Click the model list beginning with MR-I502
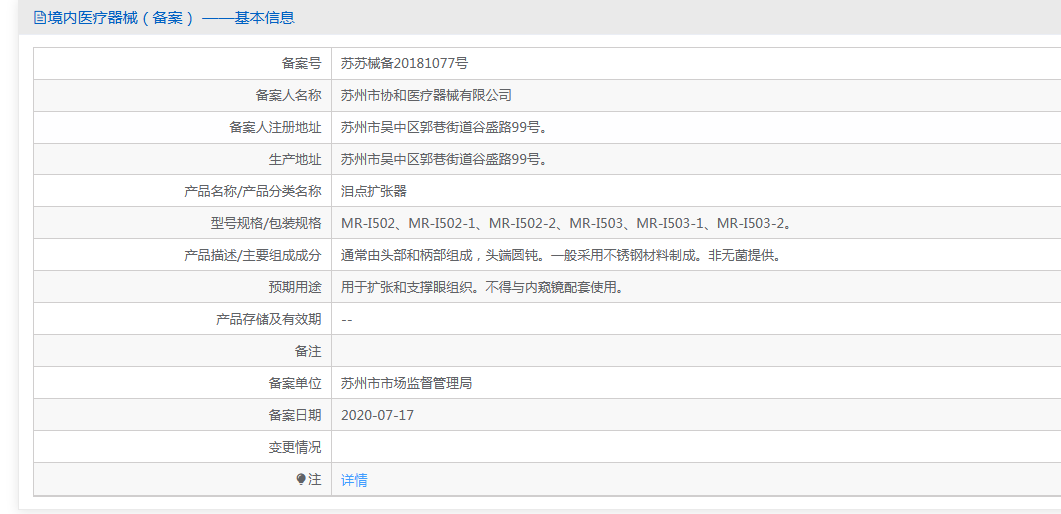This screenshot has width=1061, height=514. point(566,223)
